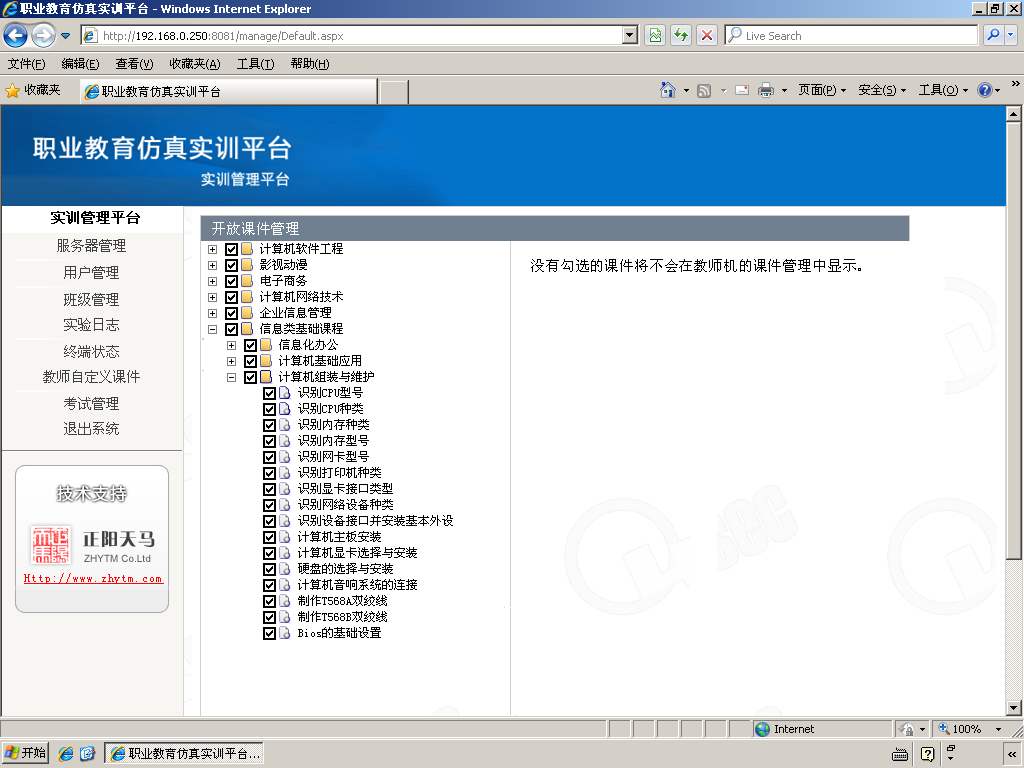The width and height of the screenshot is (1024, 768).
Task: Click the document icon beside 识别CPU型号
Action: (x=285, y=392)
